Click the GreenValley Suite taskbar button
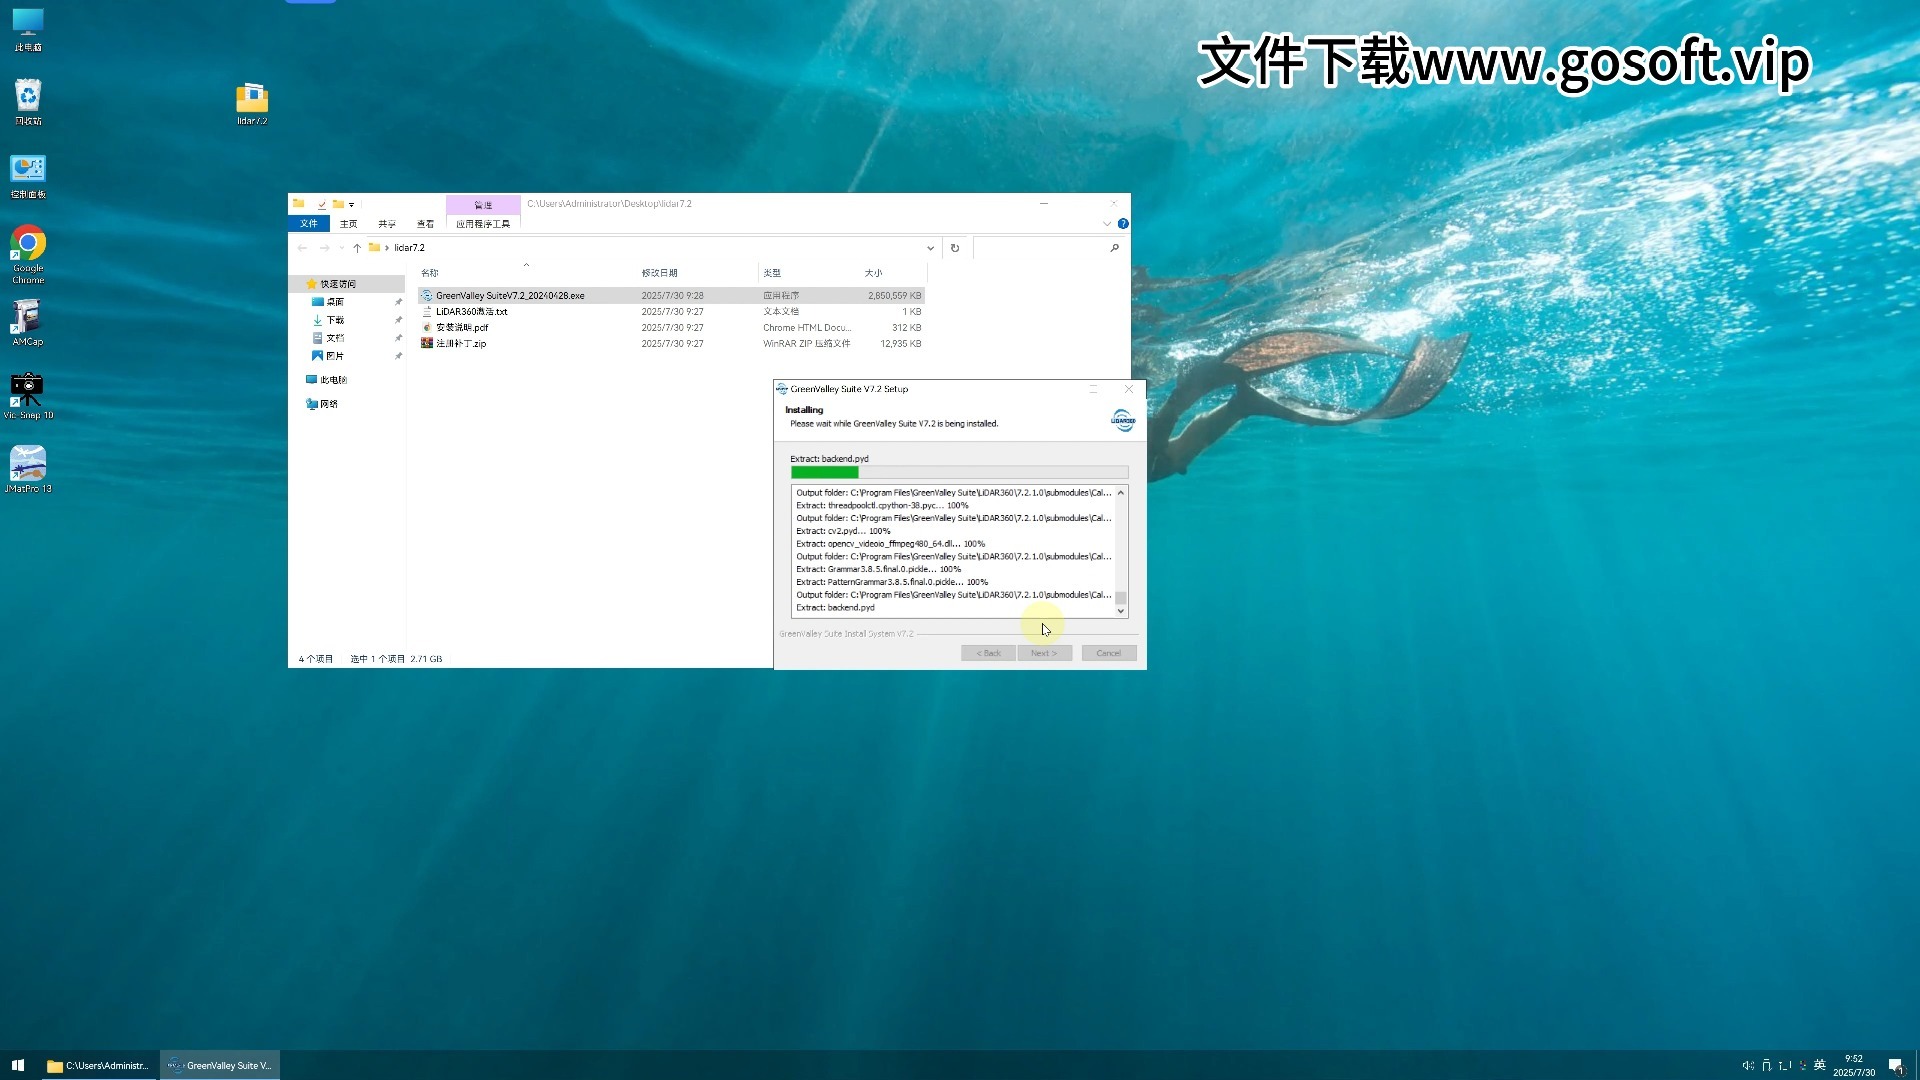1920x1080 pixels. tap(220, 1065)
